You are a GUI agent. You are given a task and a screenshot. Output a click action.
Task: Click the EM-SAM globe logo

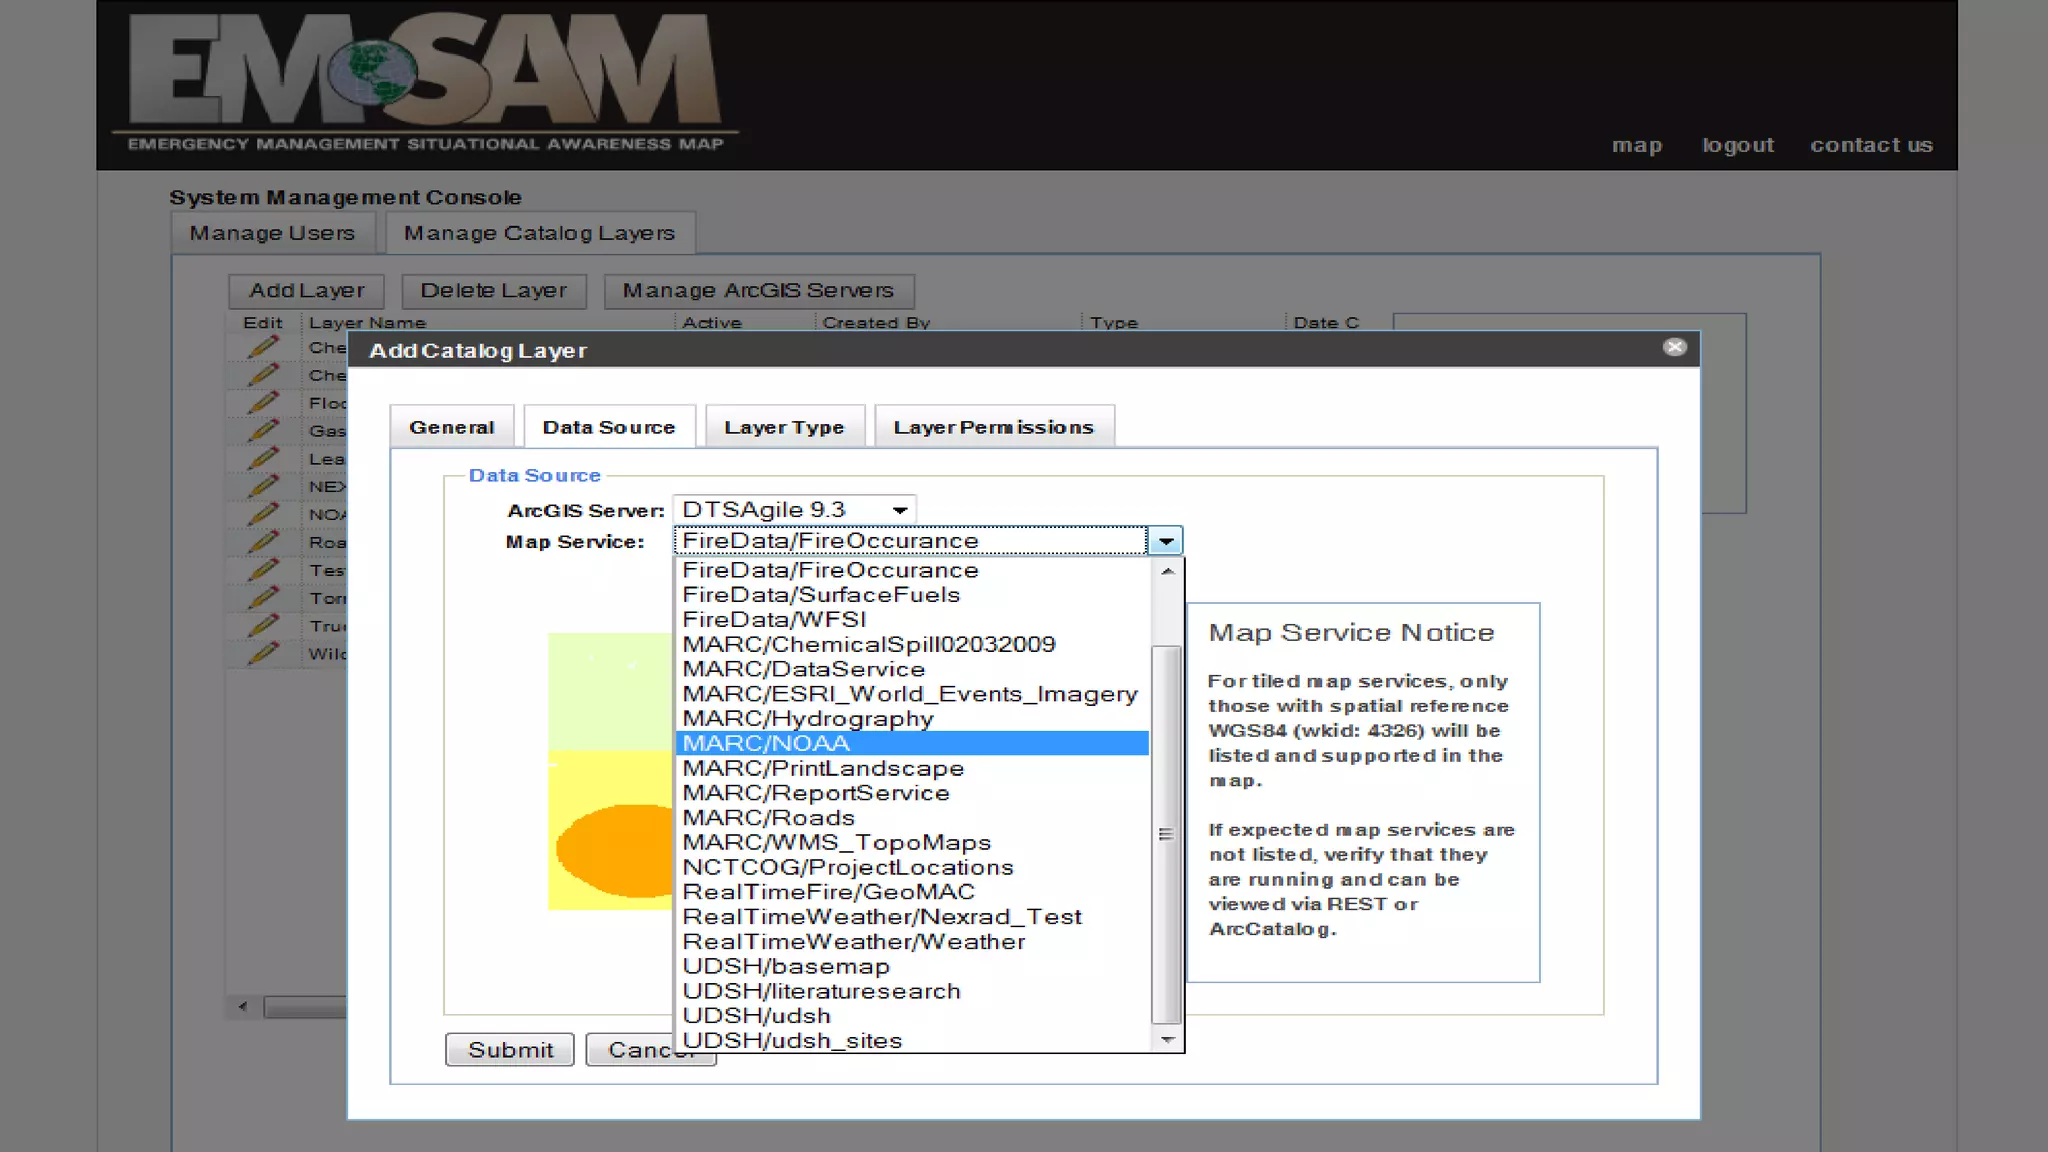pyautogui.click(x=372, y=72)
